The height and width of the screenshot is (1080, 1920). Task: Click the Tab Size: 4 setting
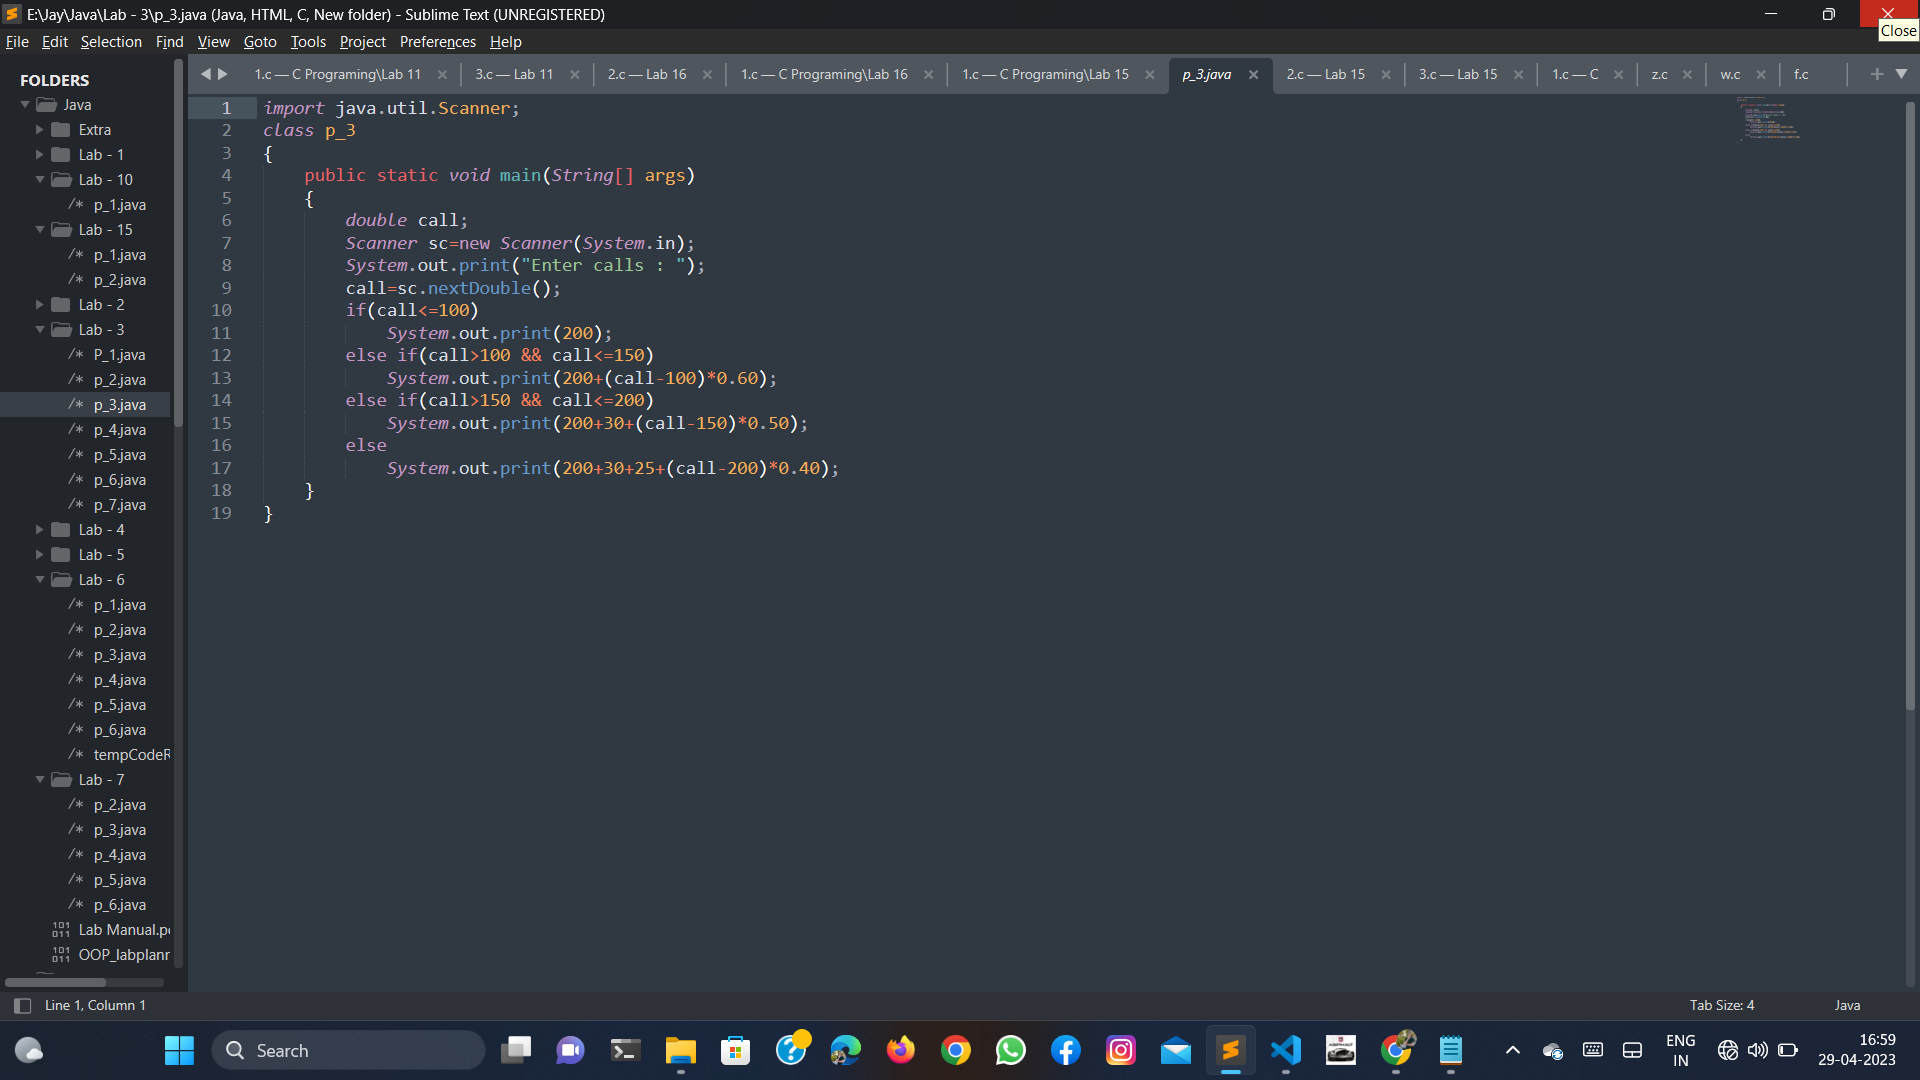1721,1005
